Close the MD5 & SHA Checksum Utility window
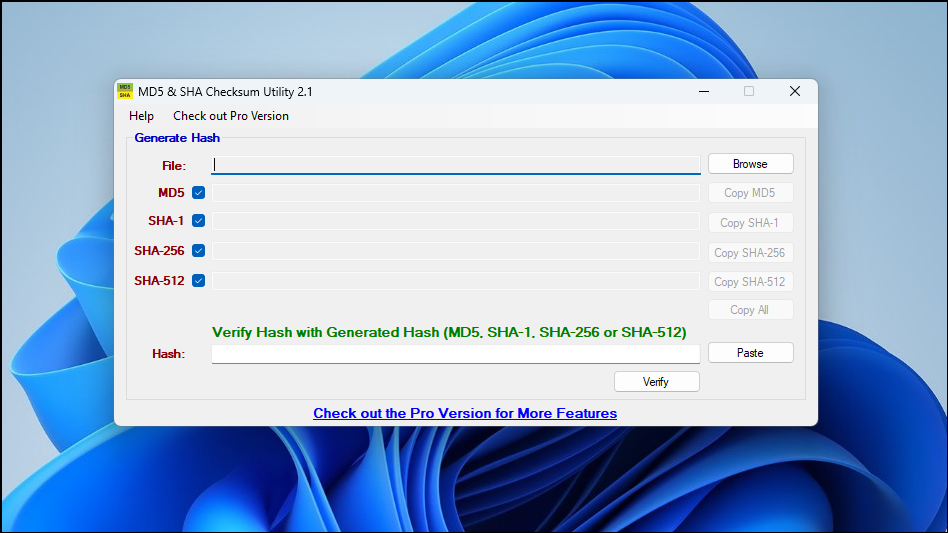 [x=794, y=91]
